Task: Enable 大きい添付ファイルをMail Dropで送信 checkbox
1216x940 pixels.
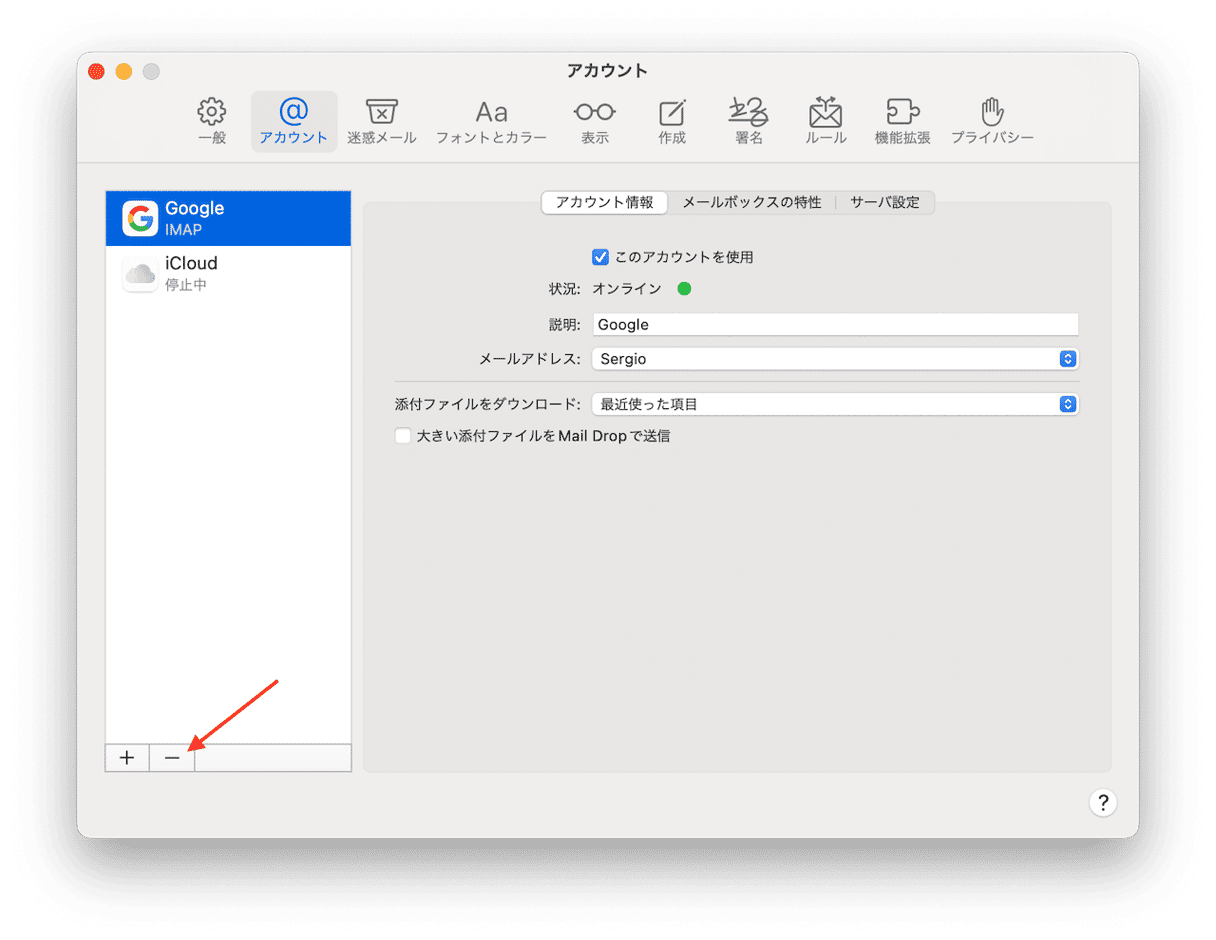Action: coord(403,436)
